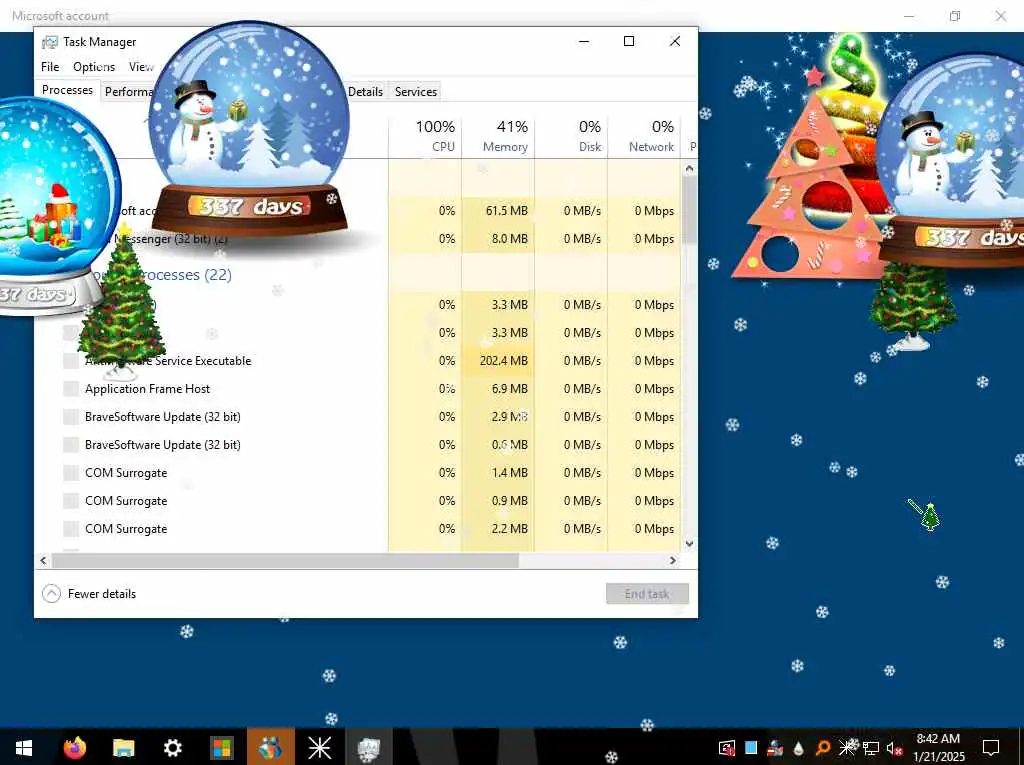Click the 6.9 MB memory cell
The height and width of the screenshot is (765, 1024).
click(x=498, y=389)
